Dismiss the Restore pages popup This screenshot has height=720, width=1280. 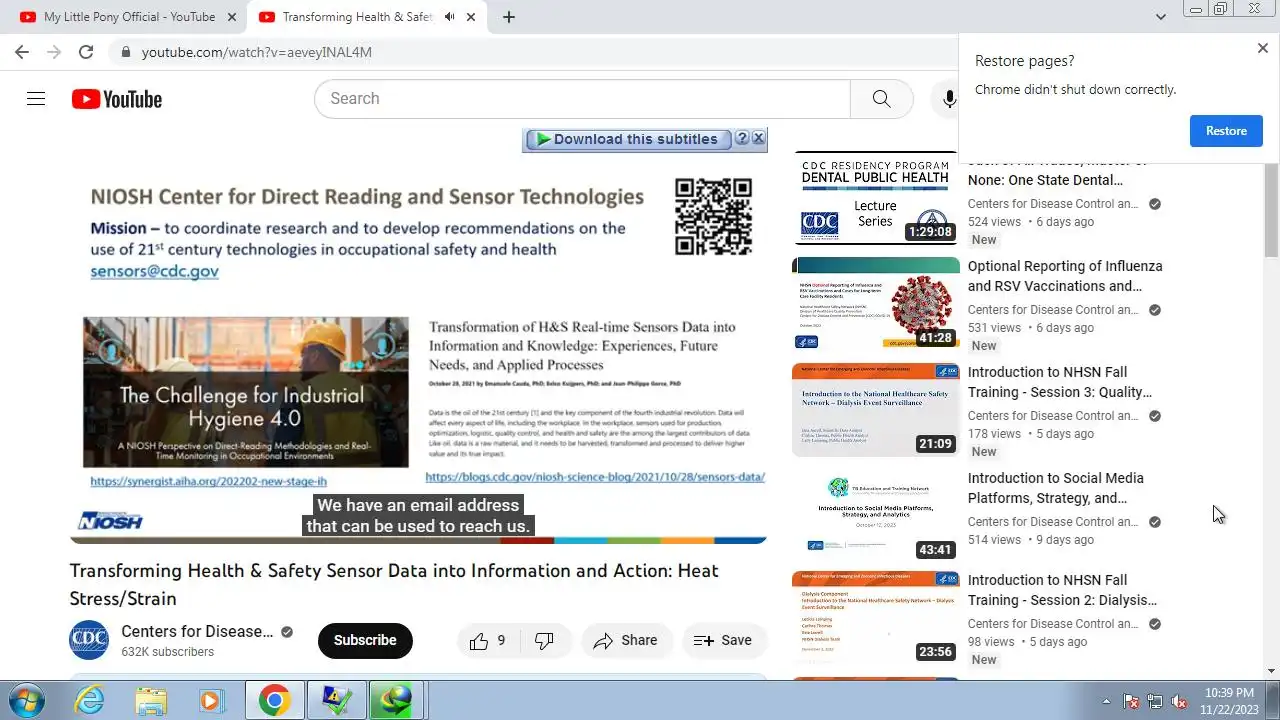(1262, 48)
